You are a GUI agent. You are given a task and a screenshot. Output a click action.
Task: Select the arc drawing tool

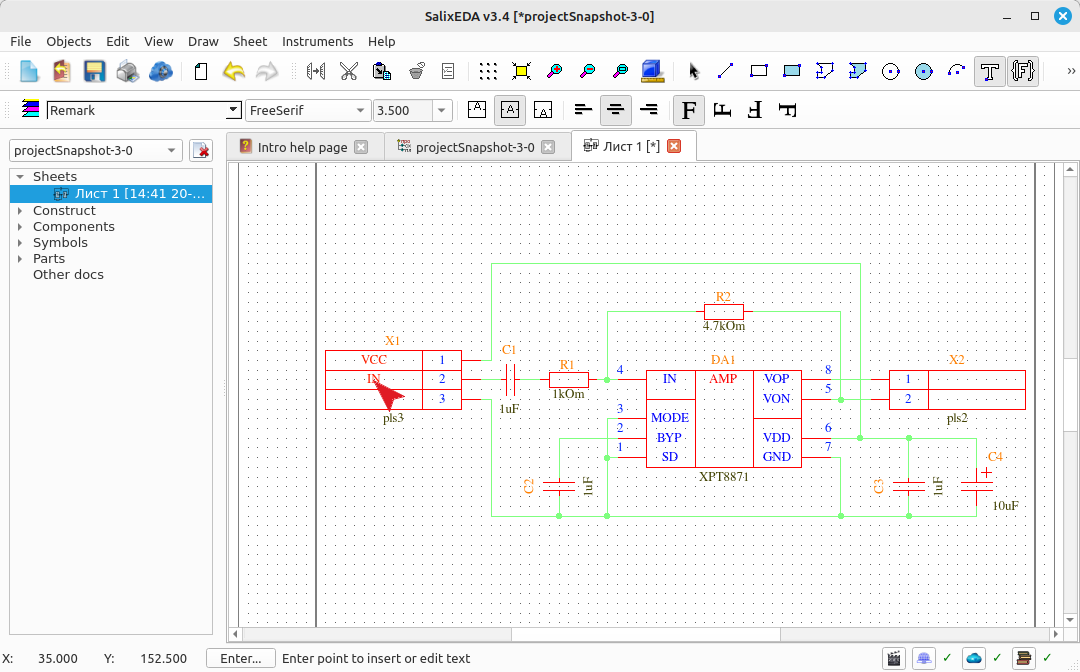click(957, 71)
